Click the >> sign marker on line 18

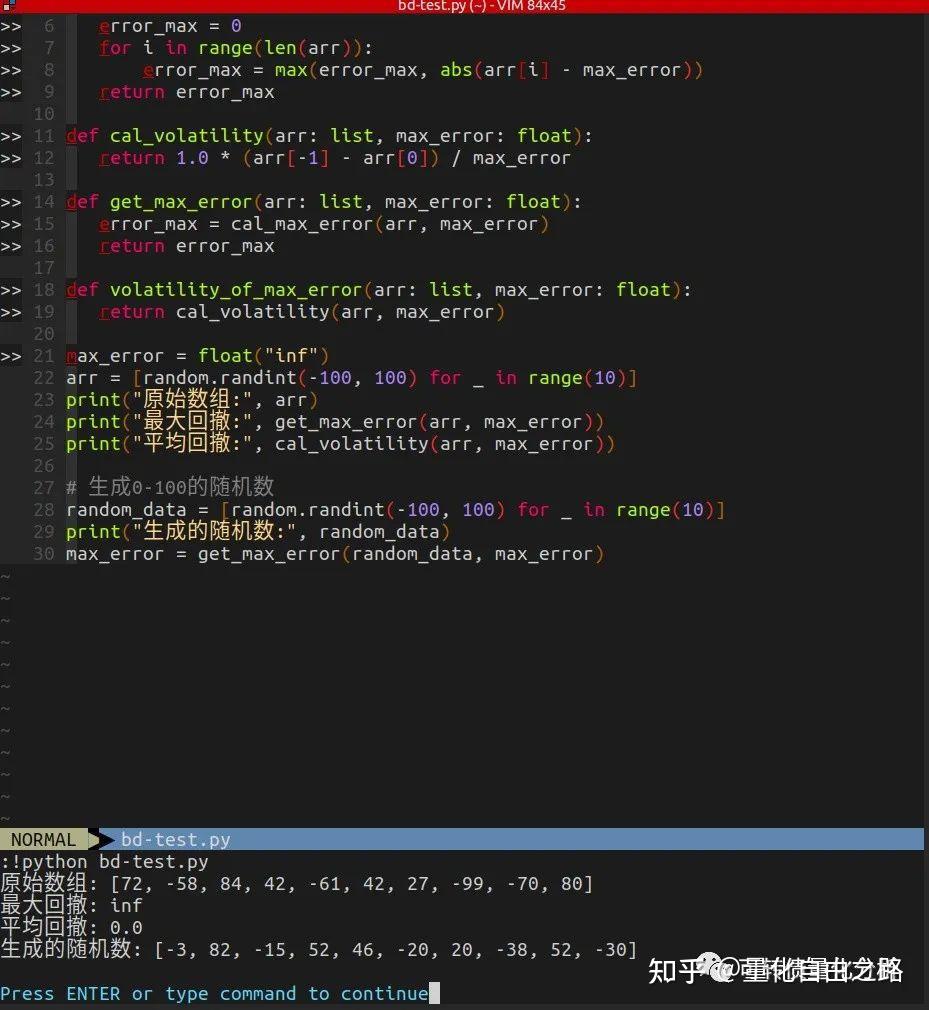tap(11, 291)
